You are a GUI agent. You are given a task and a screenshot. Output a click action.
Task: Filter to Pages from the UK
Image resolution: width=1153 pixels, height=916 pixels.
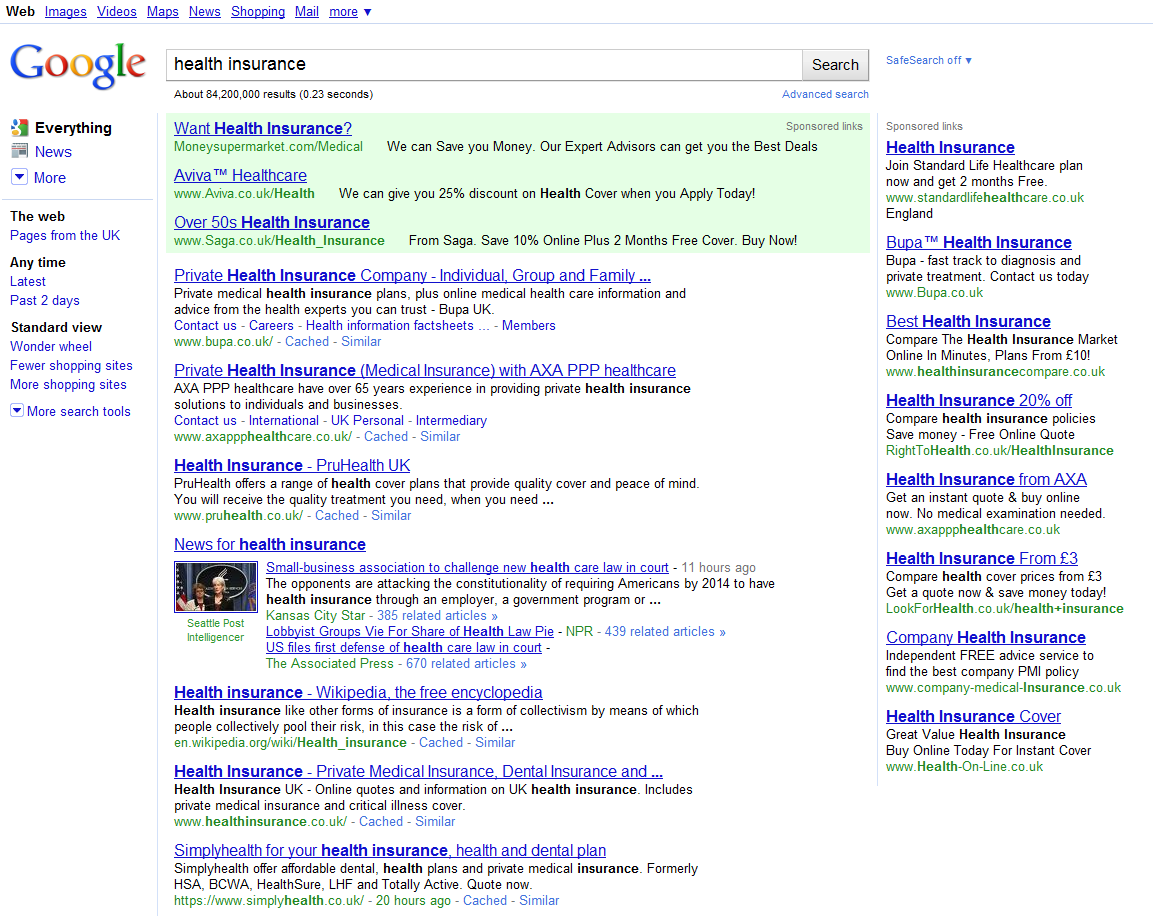pos(65,236)
